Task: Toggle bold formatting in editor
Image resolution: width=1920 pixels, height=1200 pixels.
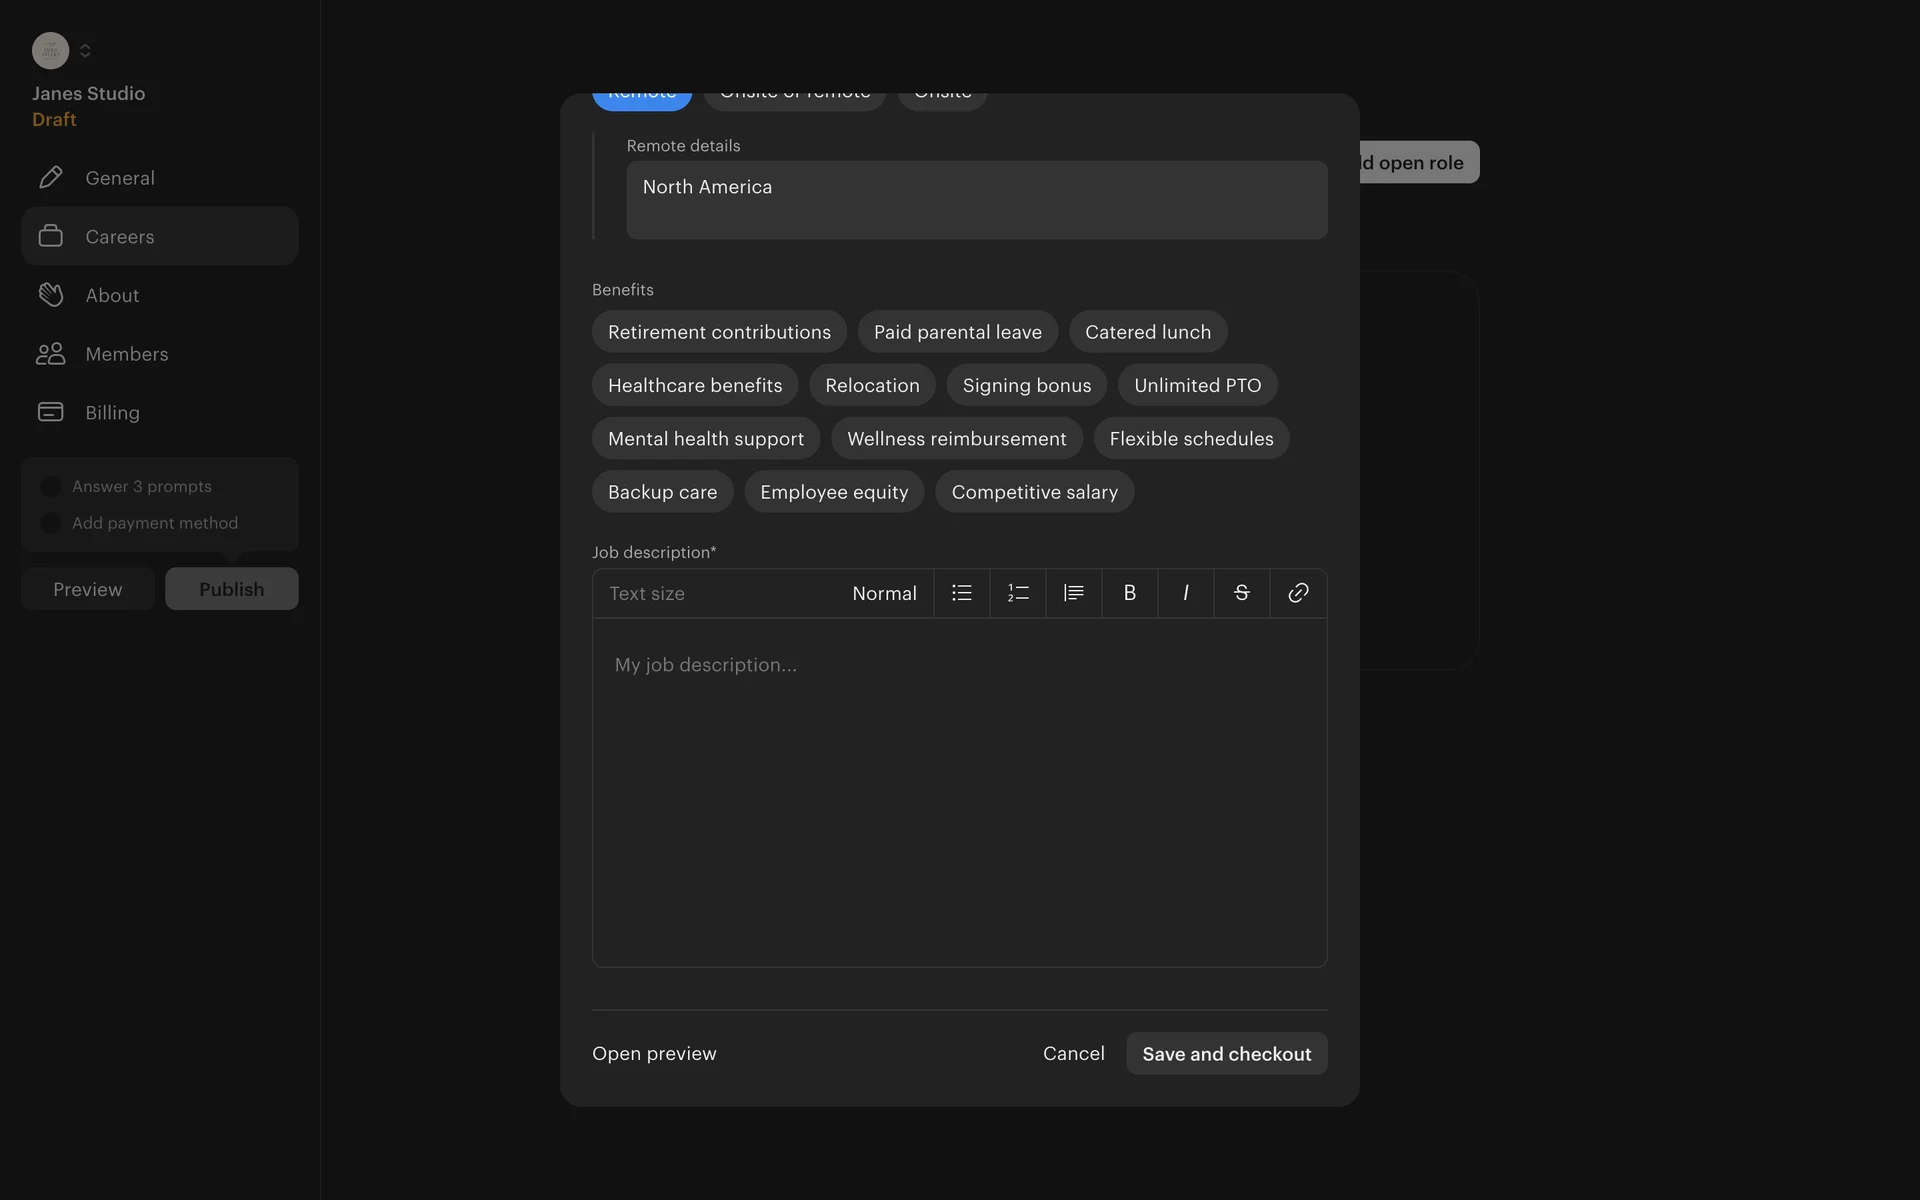Action: click(1129, 593)
